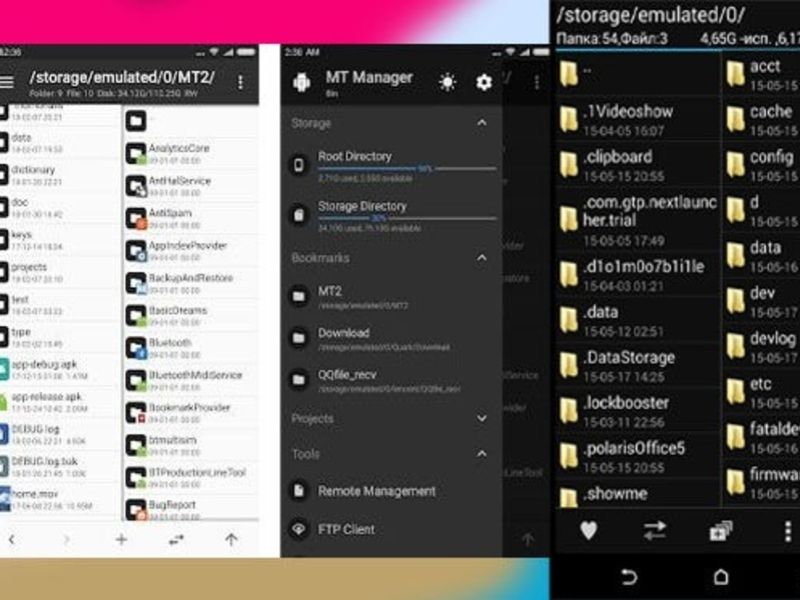Viewport: 800px width, 600px height.
Task: Open .DataStorage folder
Action: (x=638, y=366)
